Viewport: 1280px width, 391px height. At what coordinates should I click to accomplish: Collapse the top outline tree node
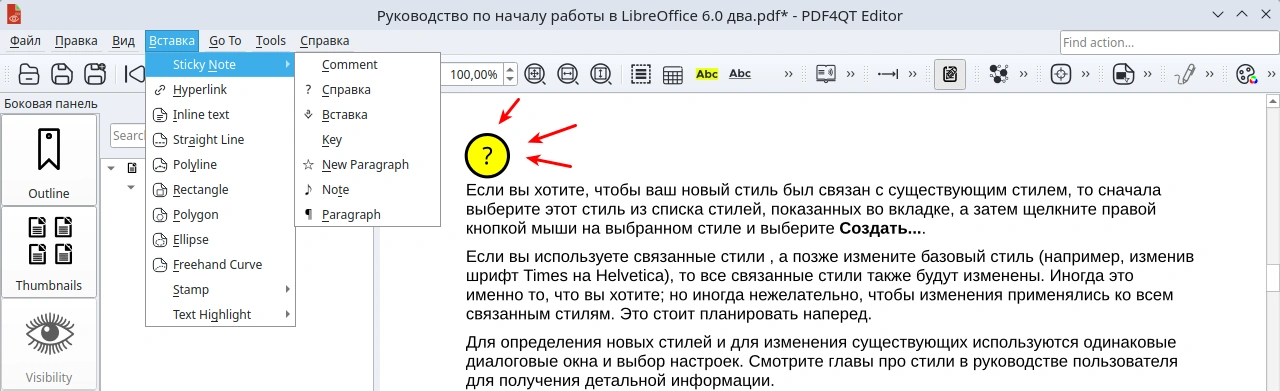[111, 167]
